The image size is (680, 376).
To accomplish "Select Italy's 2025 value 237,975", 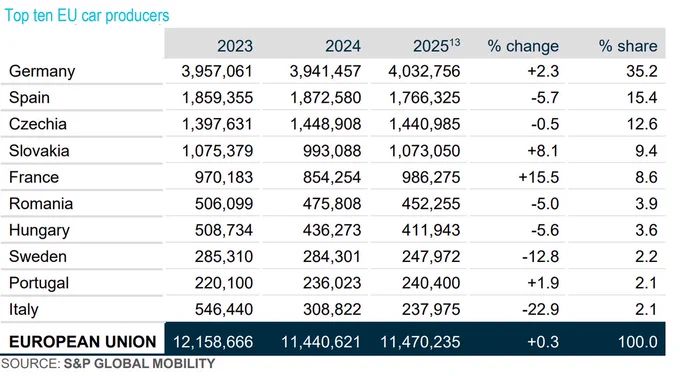I will click(x=431, y=310).
